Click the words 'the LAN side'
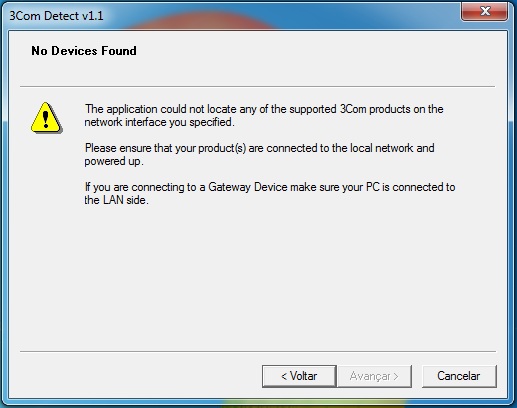The image size is (517, 408). (115, 200)
